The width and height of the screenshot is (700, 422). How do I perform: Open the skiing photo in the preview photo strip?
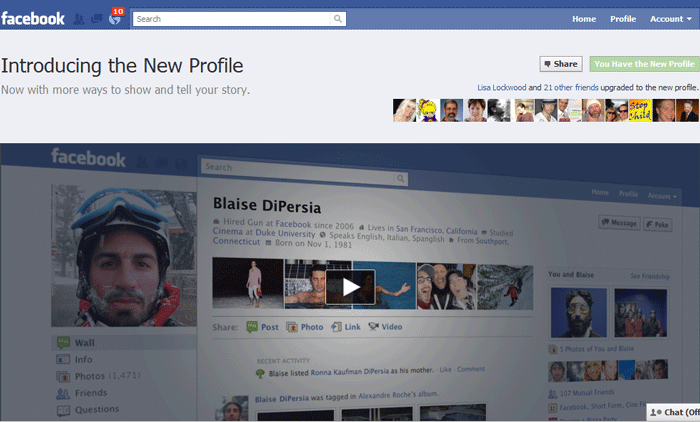505,287
